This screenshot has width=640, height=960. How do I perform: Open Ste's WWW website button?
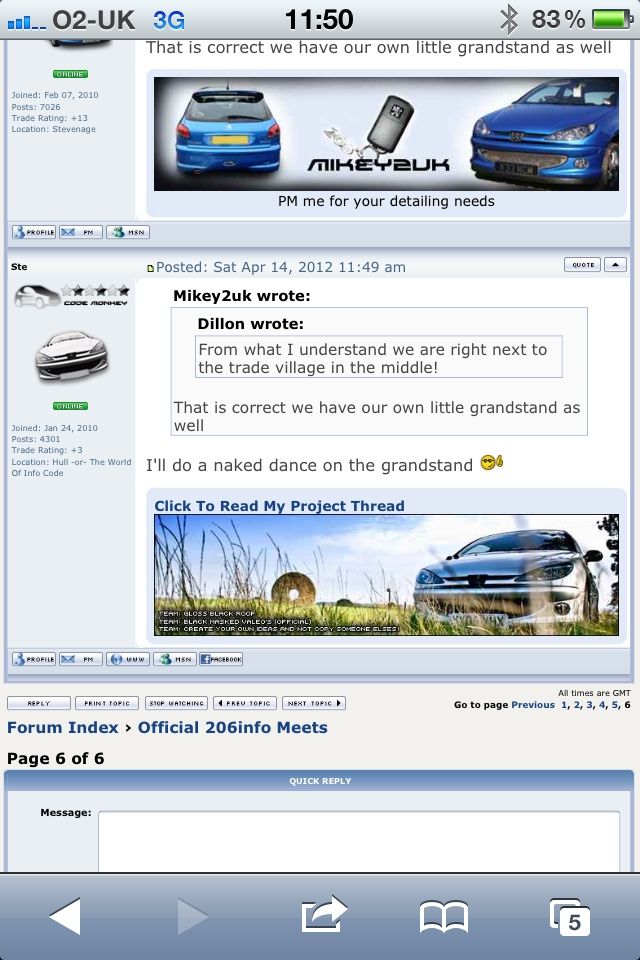point(128,659)
